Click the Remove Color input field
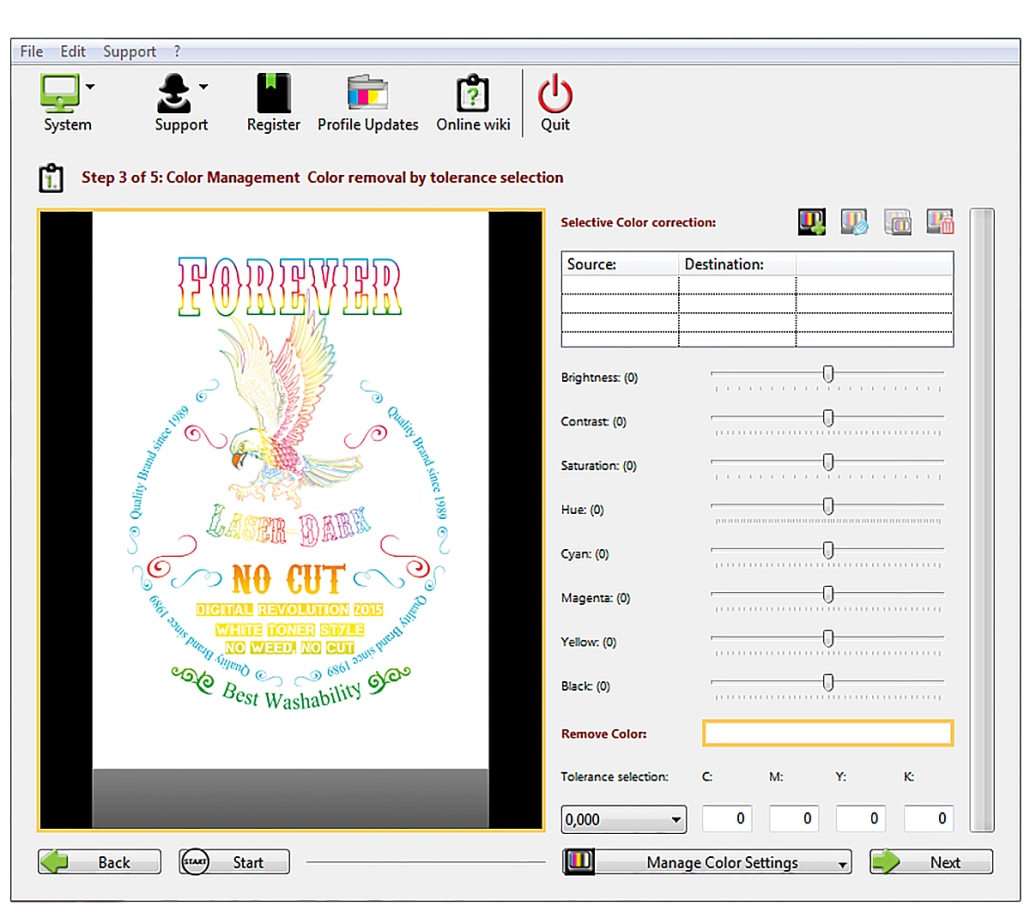Image resolution: width=1030 pixels, height=912 pixels. pos(827,734)
